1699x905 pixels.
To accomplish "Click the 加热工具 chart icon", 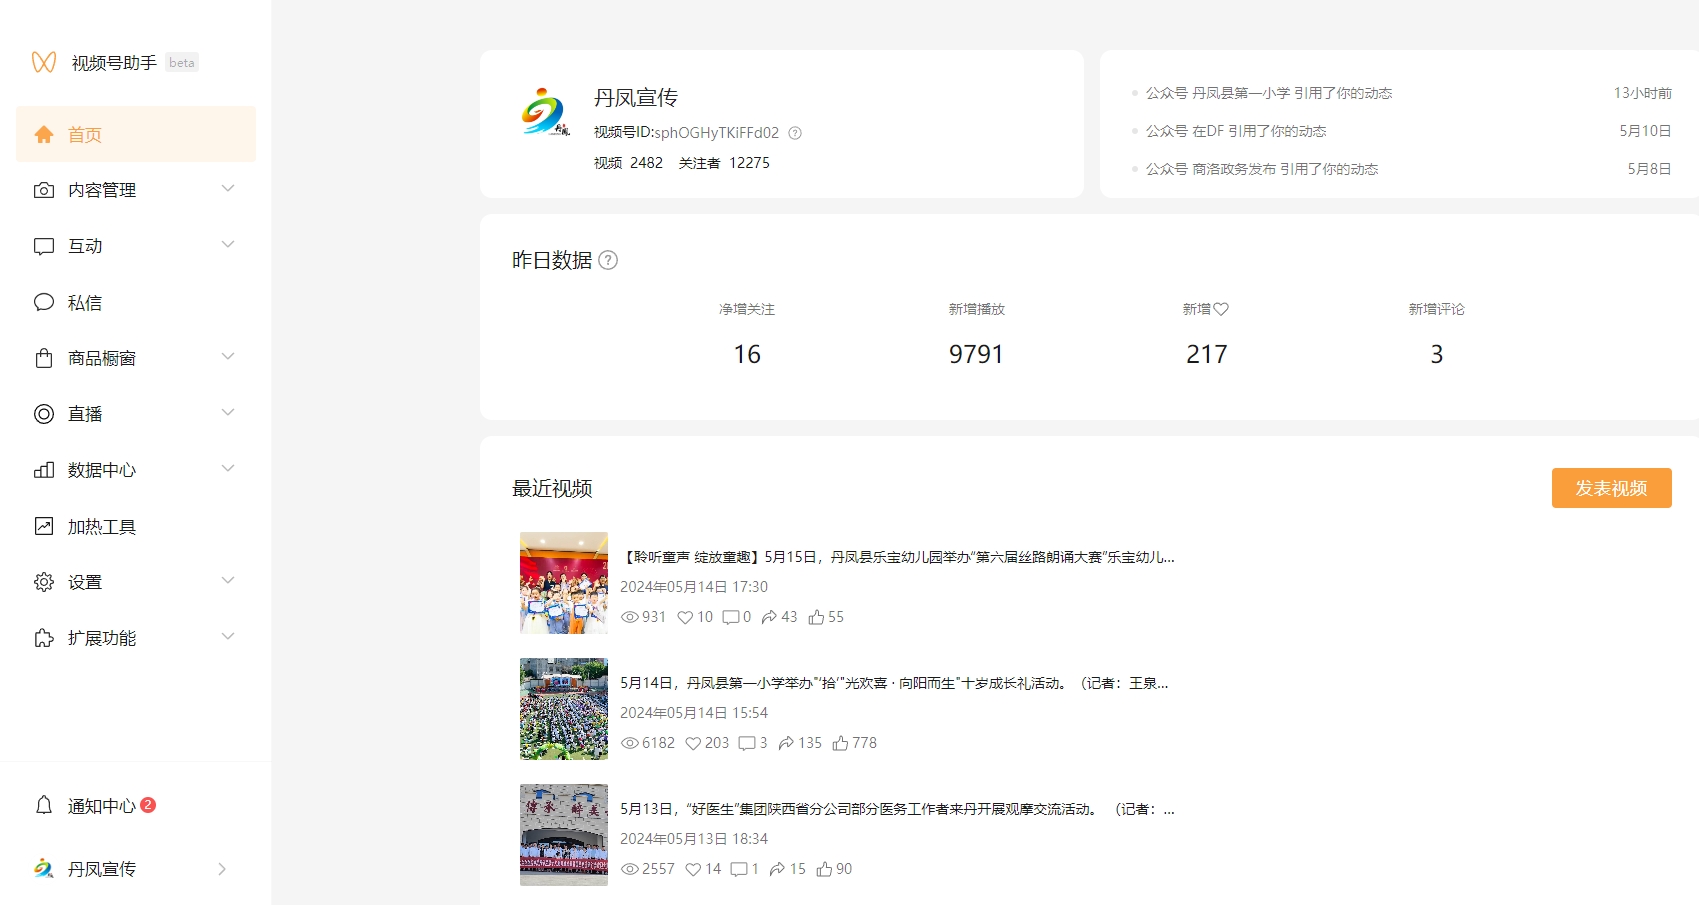I will point(44,526).
